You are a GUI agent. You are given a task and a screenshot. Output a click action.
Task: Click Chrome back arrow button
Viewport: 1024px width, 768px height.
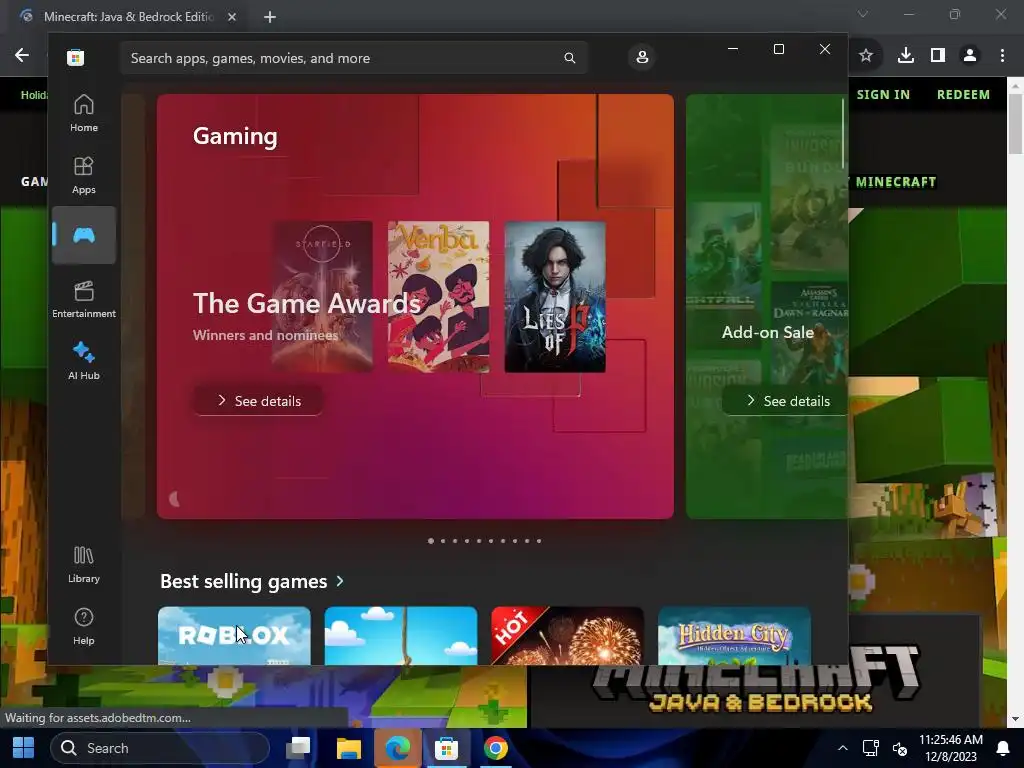pos(22,55)
